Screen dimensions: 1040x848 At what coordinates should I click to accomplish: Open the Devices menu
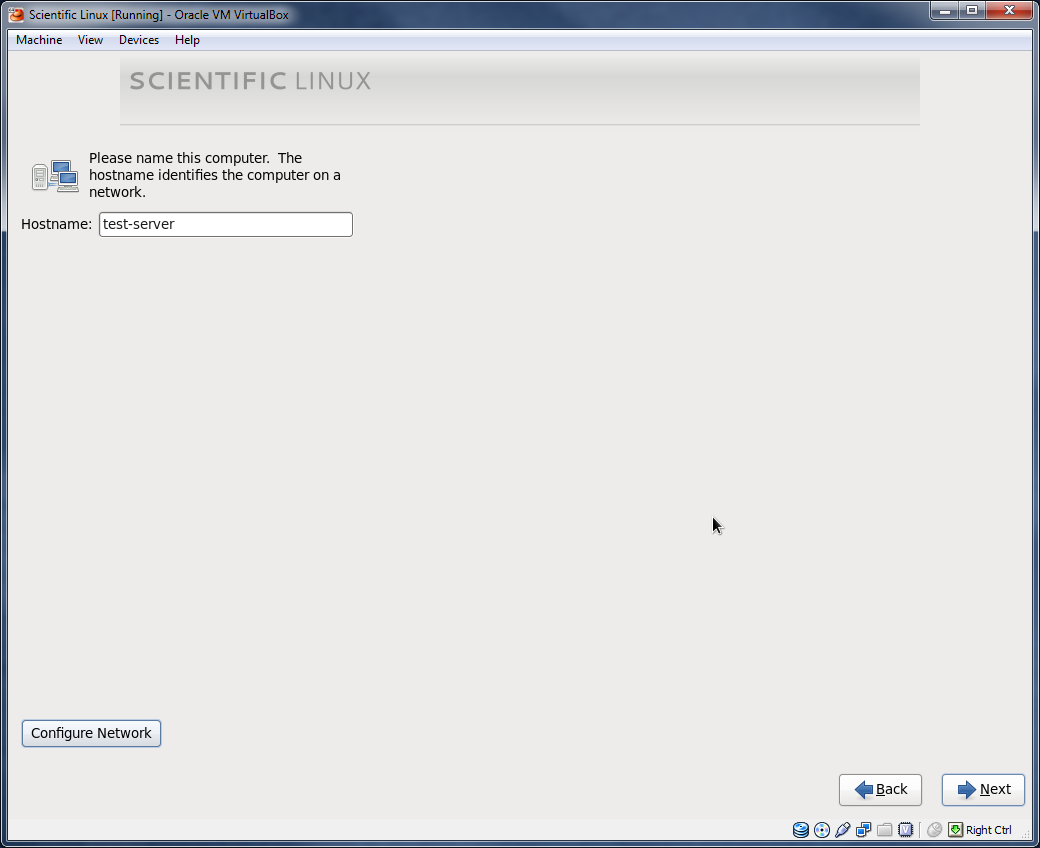click(x=139, y=40)
